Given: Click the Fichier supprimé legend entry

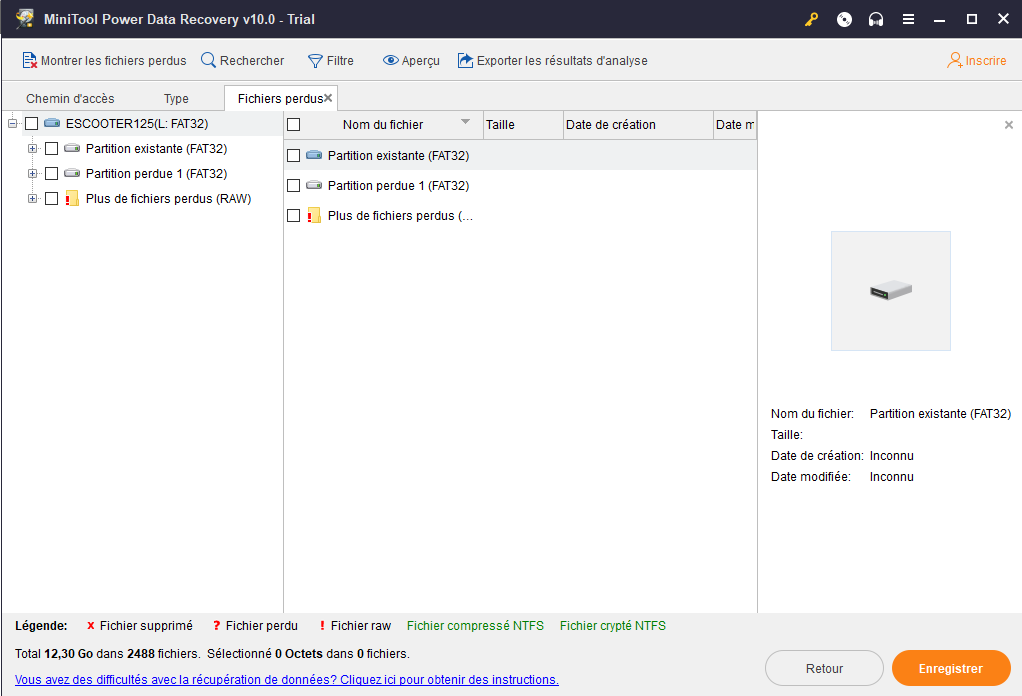Looking at the screenshot, I should click(139, 626).
